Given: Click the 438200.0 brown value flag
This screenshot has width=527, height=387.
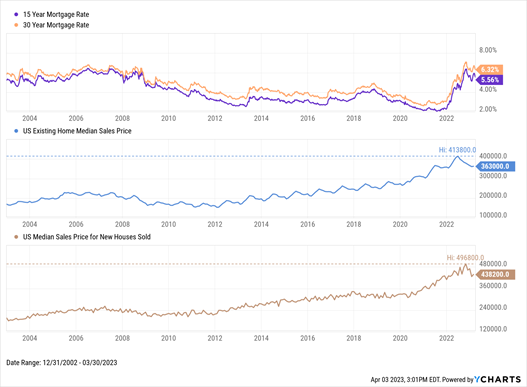Looking at the screenshot, I should tap(495, 274).
